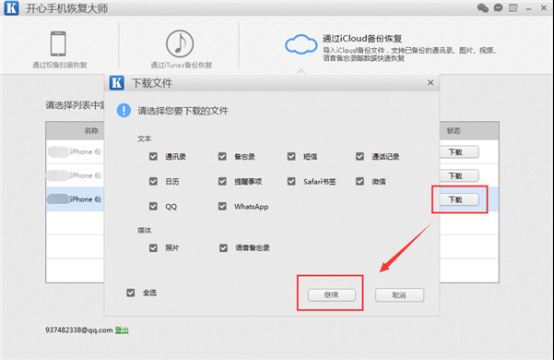554x360 pixels.
Task: Select the 通过设备扫描恢复 tab label
Action: point(60,65)
